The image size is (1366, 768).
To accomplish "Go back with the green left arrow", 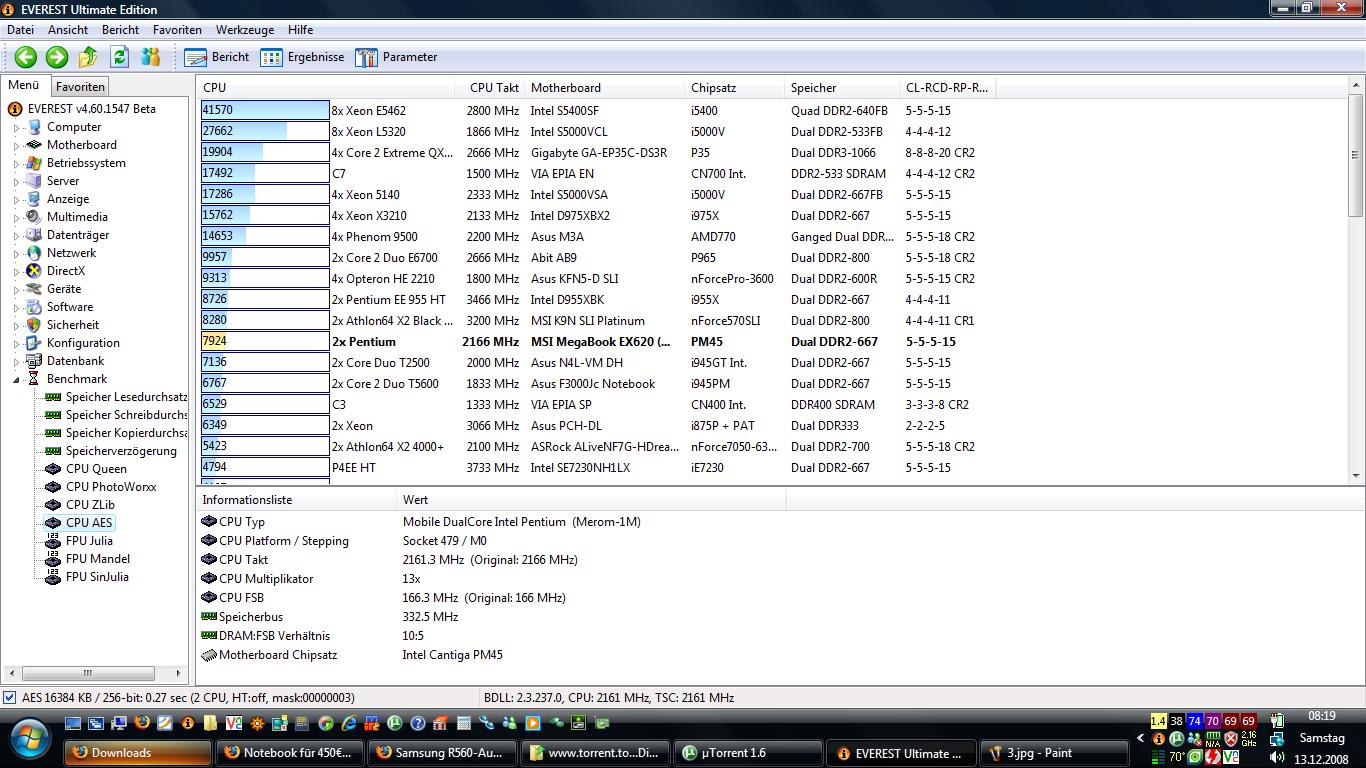I will [x=26, y=57].
